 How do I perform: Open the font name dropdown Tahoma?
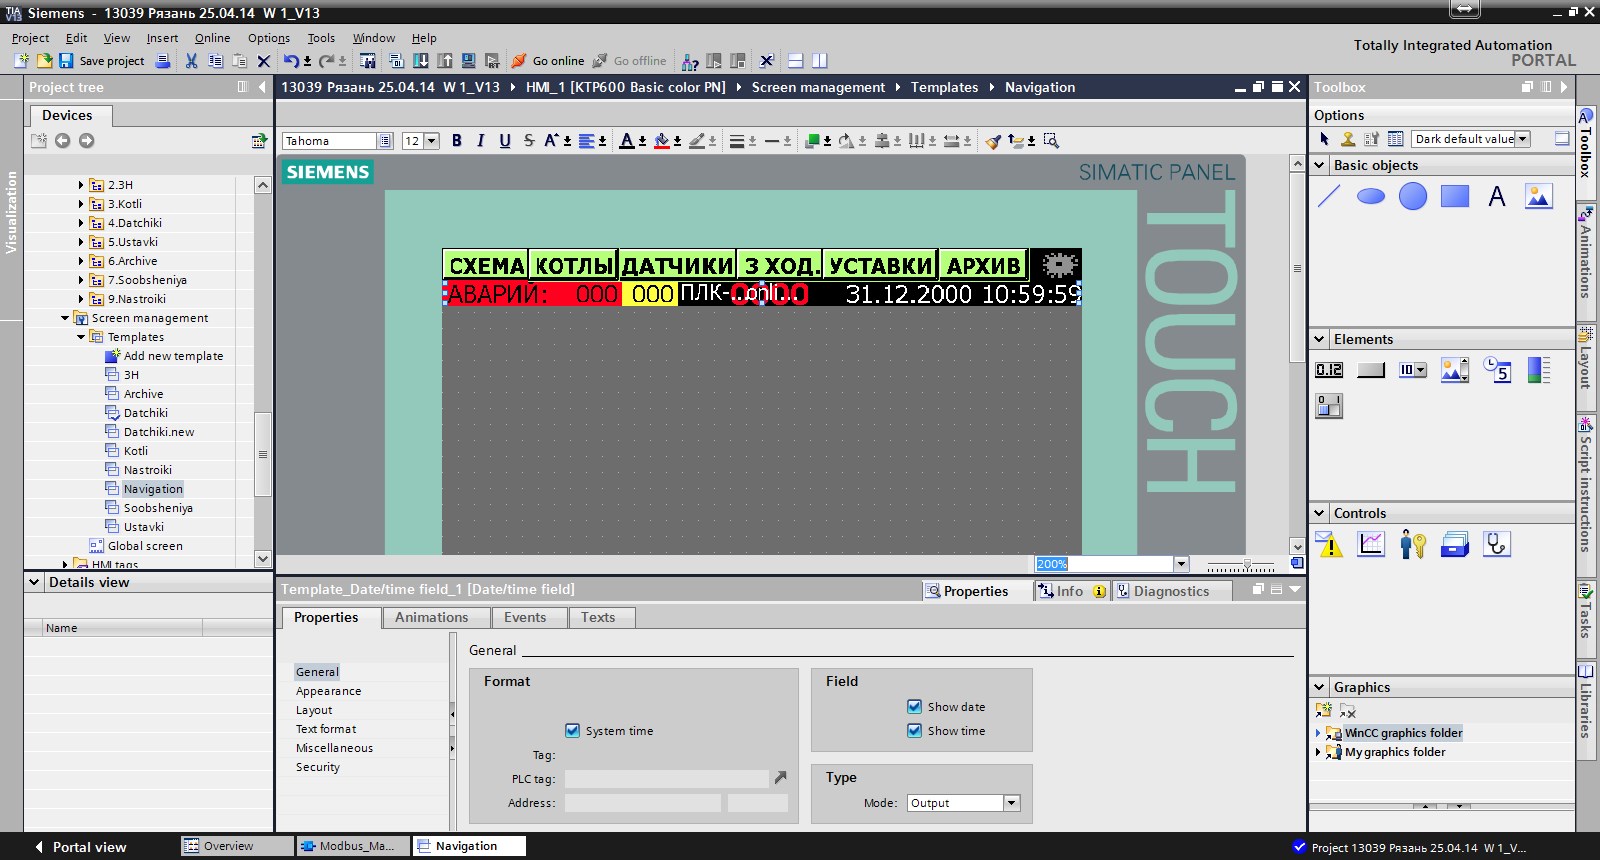384,141
